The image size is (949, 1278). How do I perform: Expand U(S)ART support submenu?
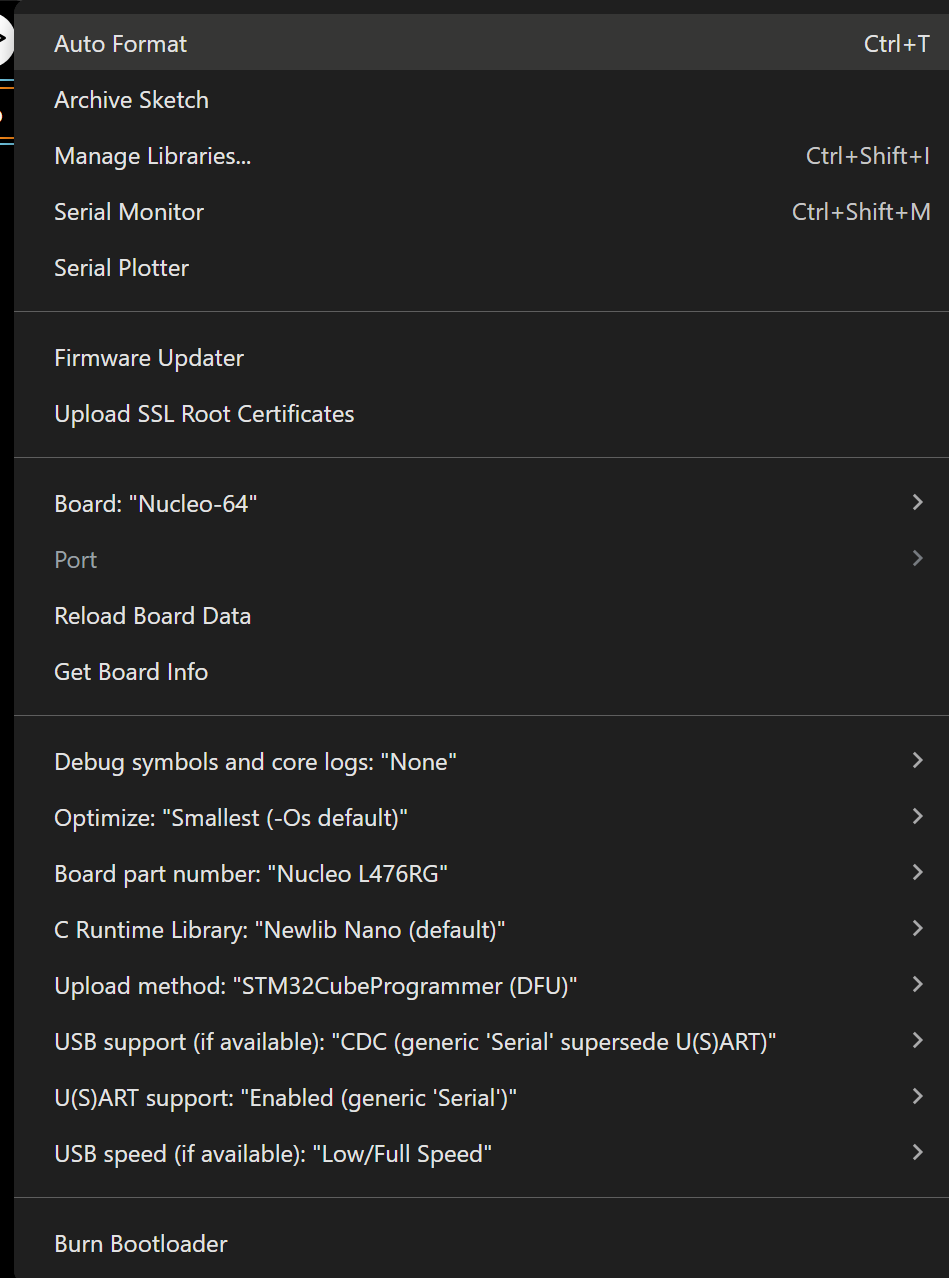click(285, 1098)
